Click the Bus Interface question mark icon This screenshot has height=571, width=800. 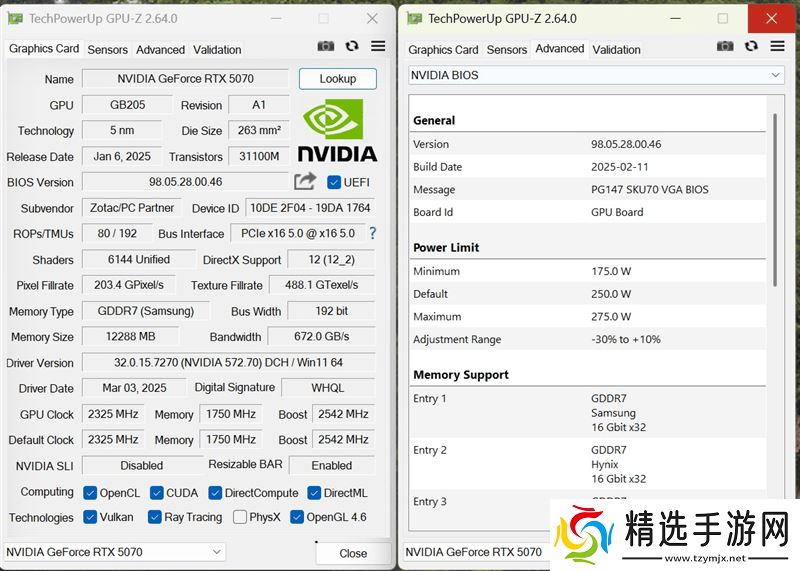pyautogui.click(x=373, y=233)
